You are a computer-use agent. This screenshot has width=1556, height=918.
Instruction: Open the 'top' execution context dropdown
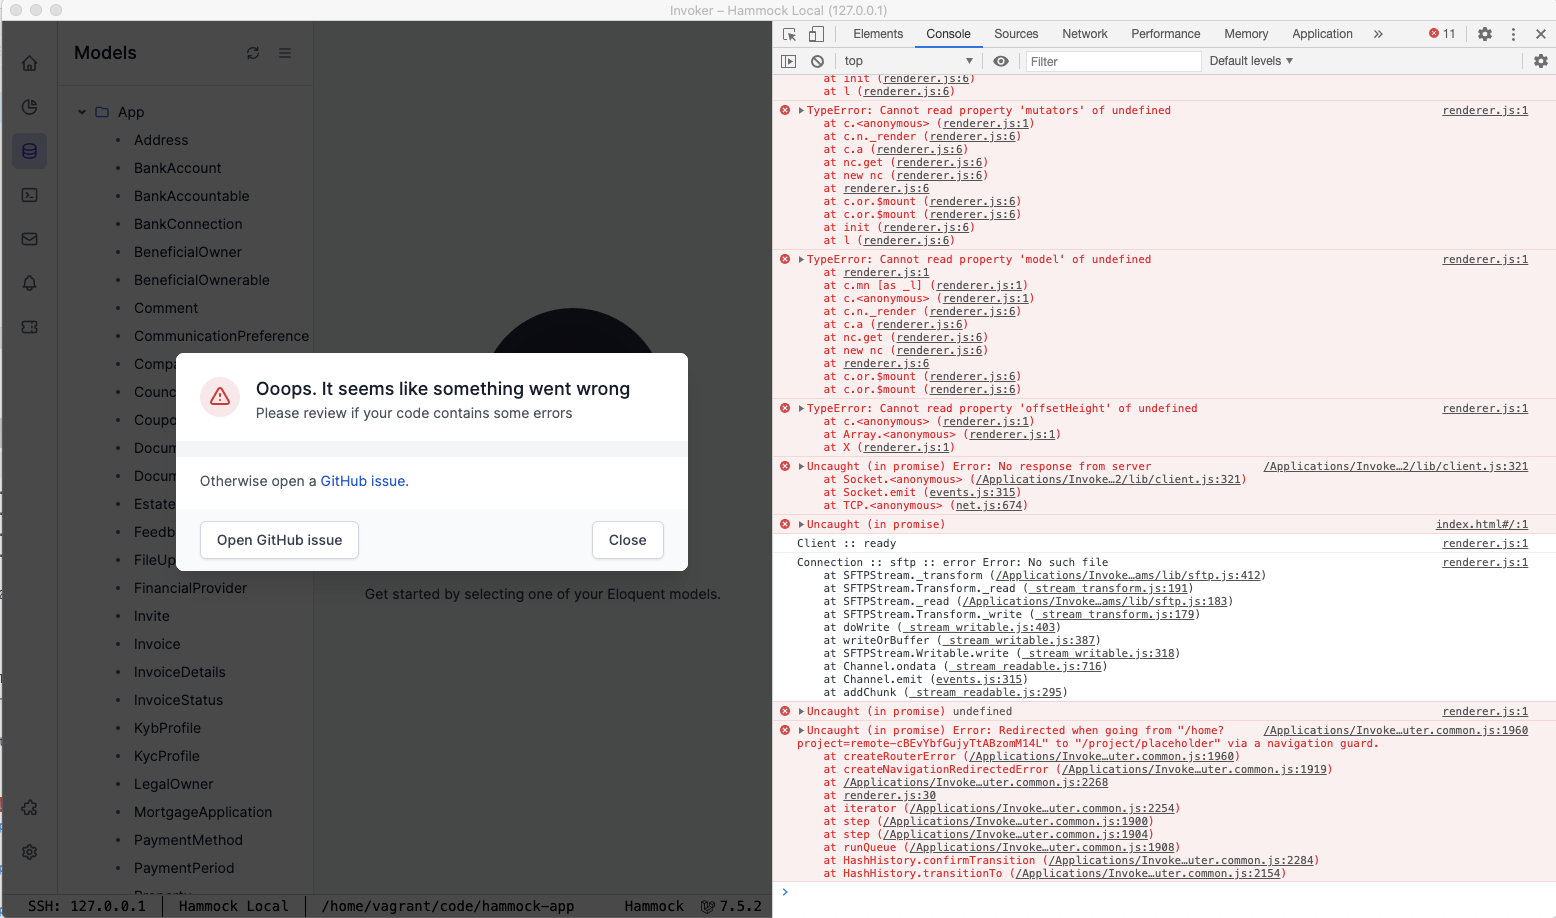click(905, 60)
